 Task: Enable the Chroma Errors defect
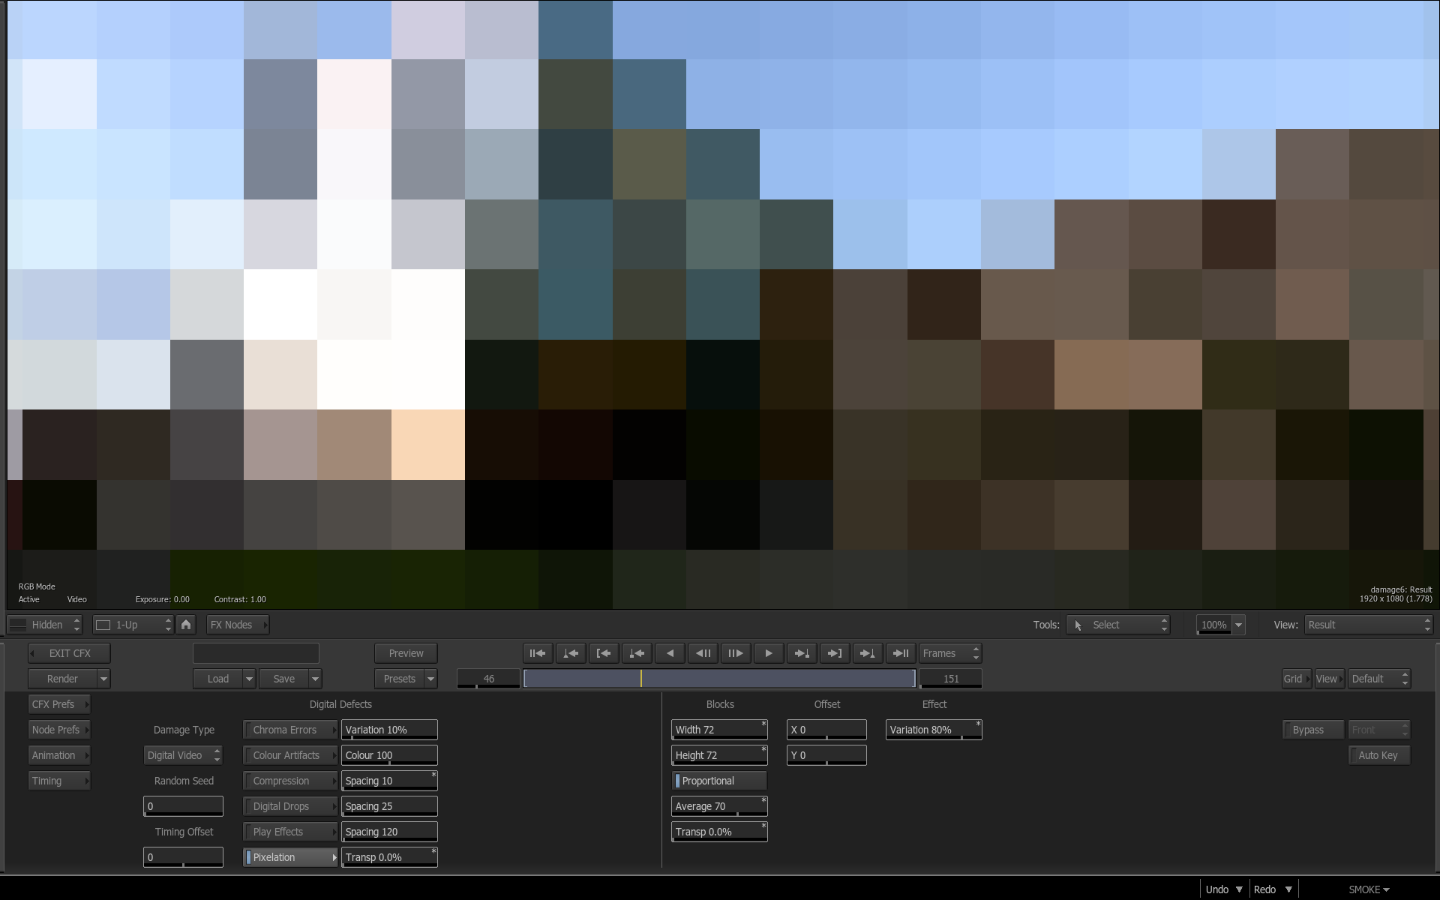pyautogui.click(x=290, y=730)
